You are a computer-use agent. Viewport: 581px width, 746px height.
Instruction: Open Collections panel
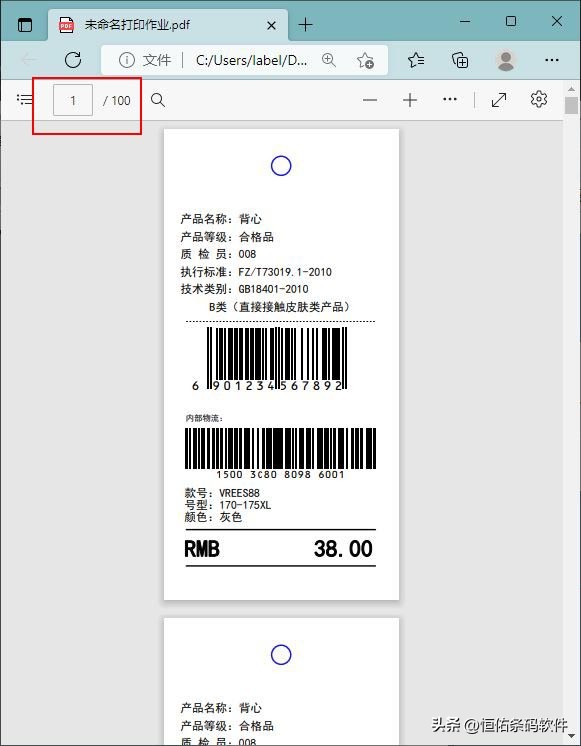click(x=460, y=60)
